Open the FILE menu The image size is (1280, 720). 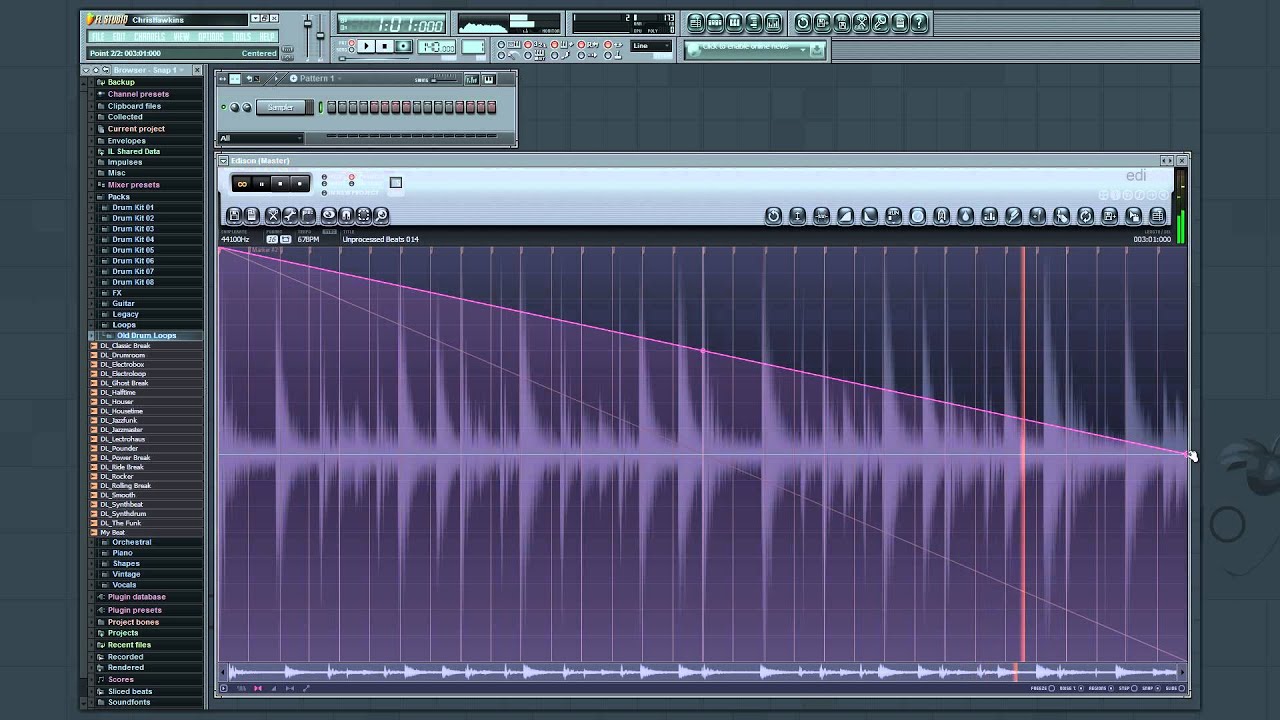[97, 37]
